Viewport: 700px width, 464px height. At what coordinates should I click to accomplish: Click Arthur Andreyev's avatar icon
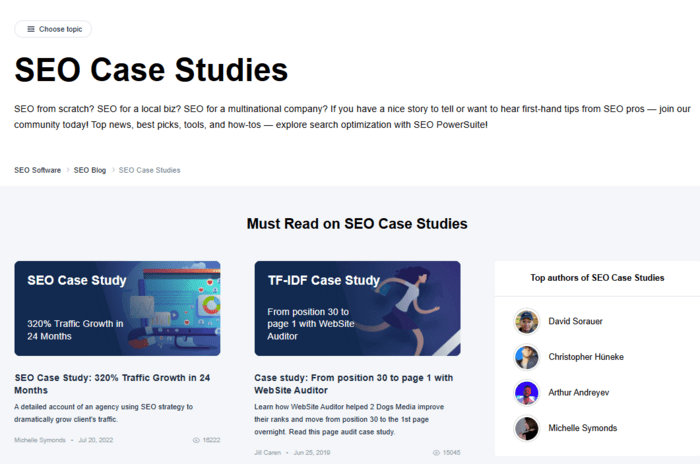(x=527, y=393)
